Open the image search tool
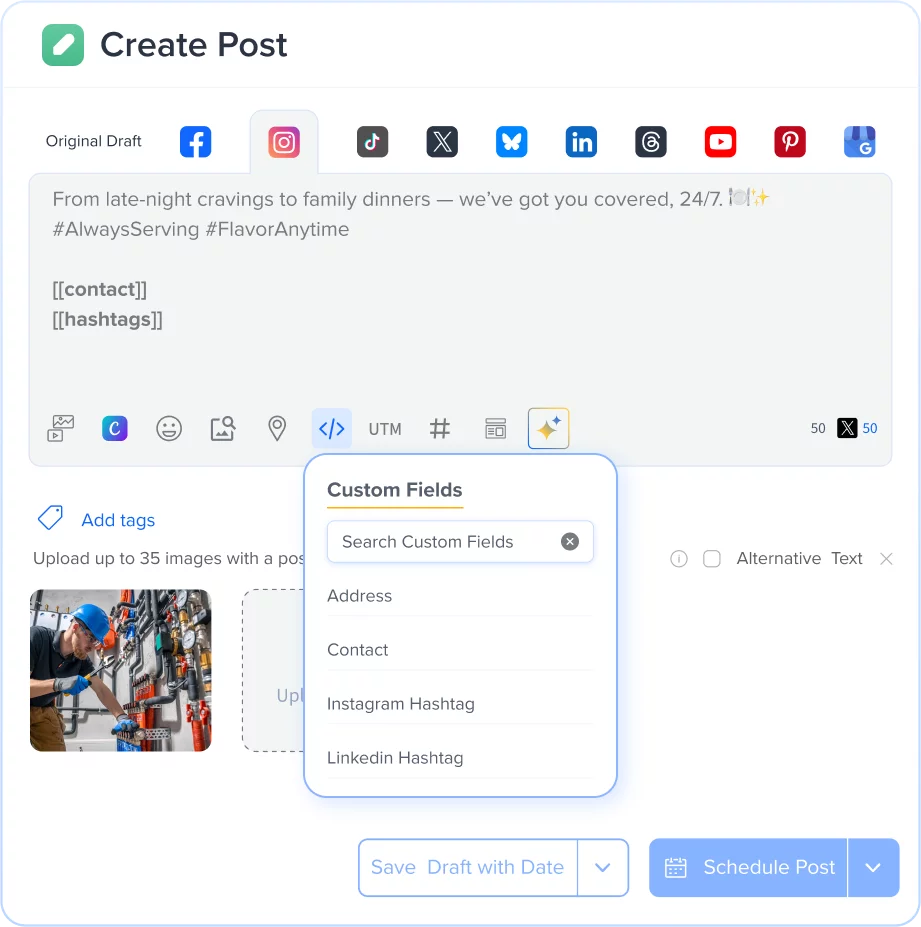Image resolution: width=921 pixels, height=927 pixels. (222, 428)
